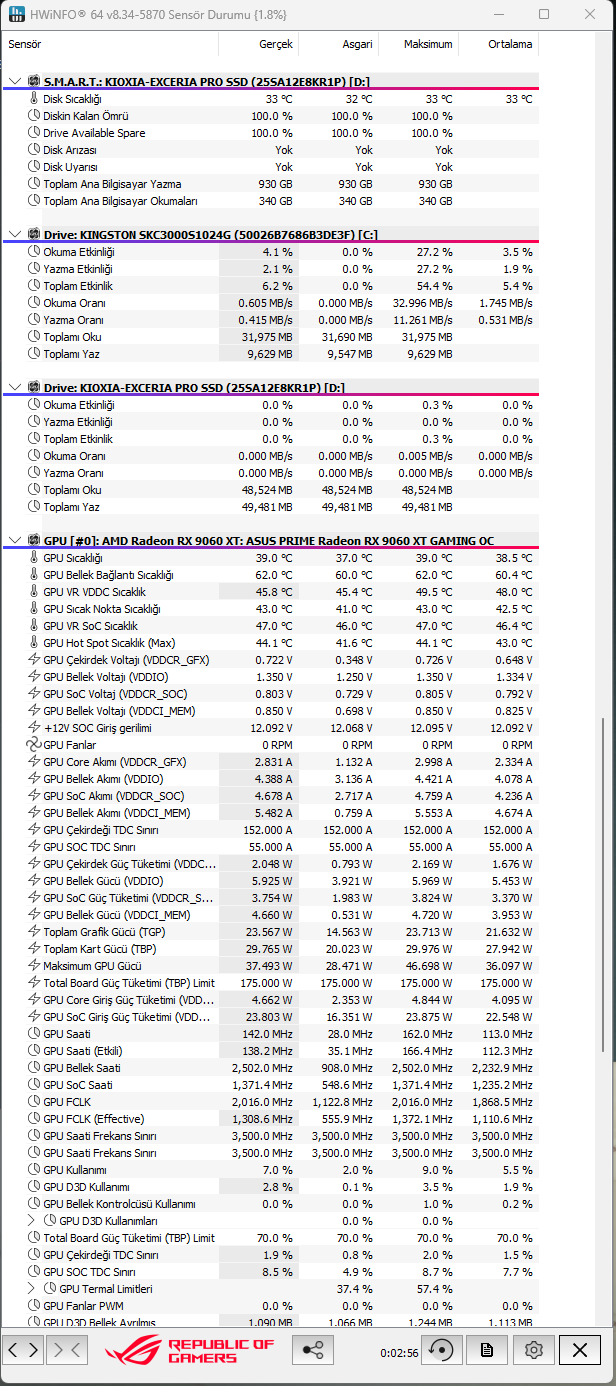Click the 2,502.0 MHz current GPU memory clock value
Screen dimensions: 616x1386
[262, 1068]
